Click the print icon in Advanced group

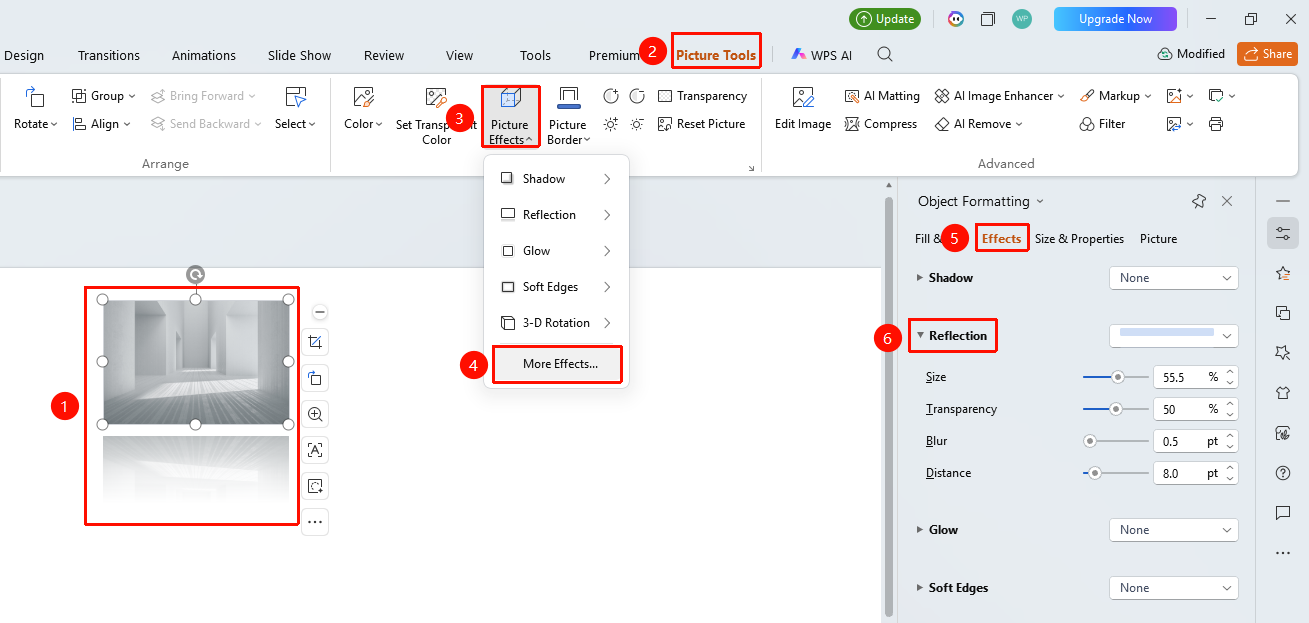1216,124
